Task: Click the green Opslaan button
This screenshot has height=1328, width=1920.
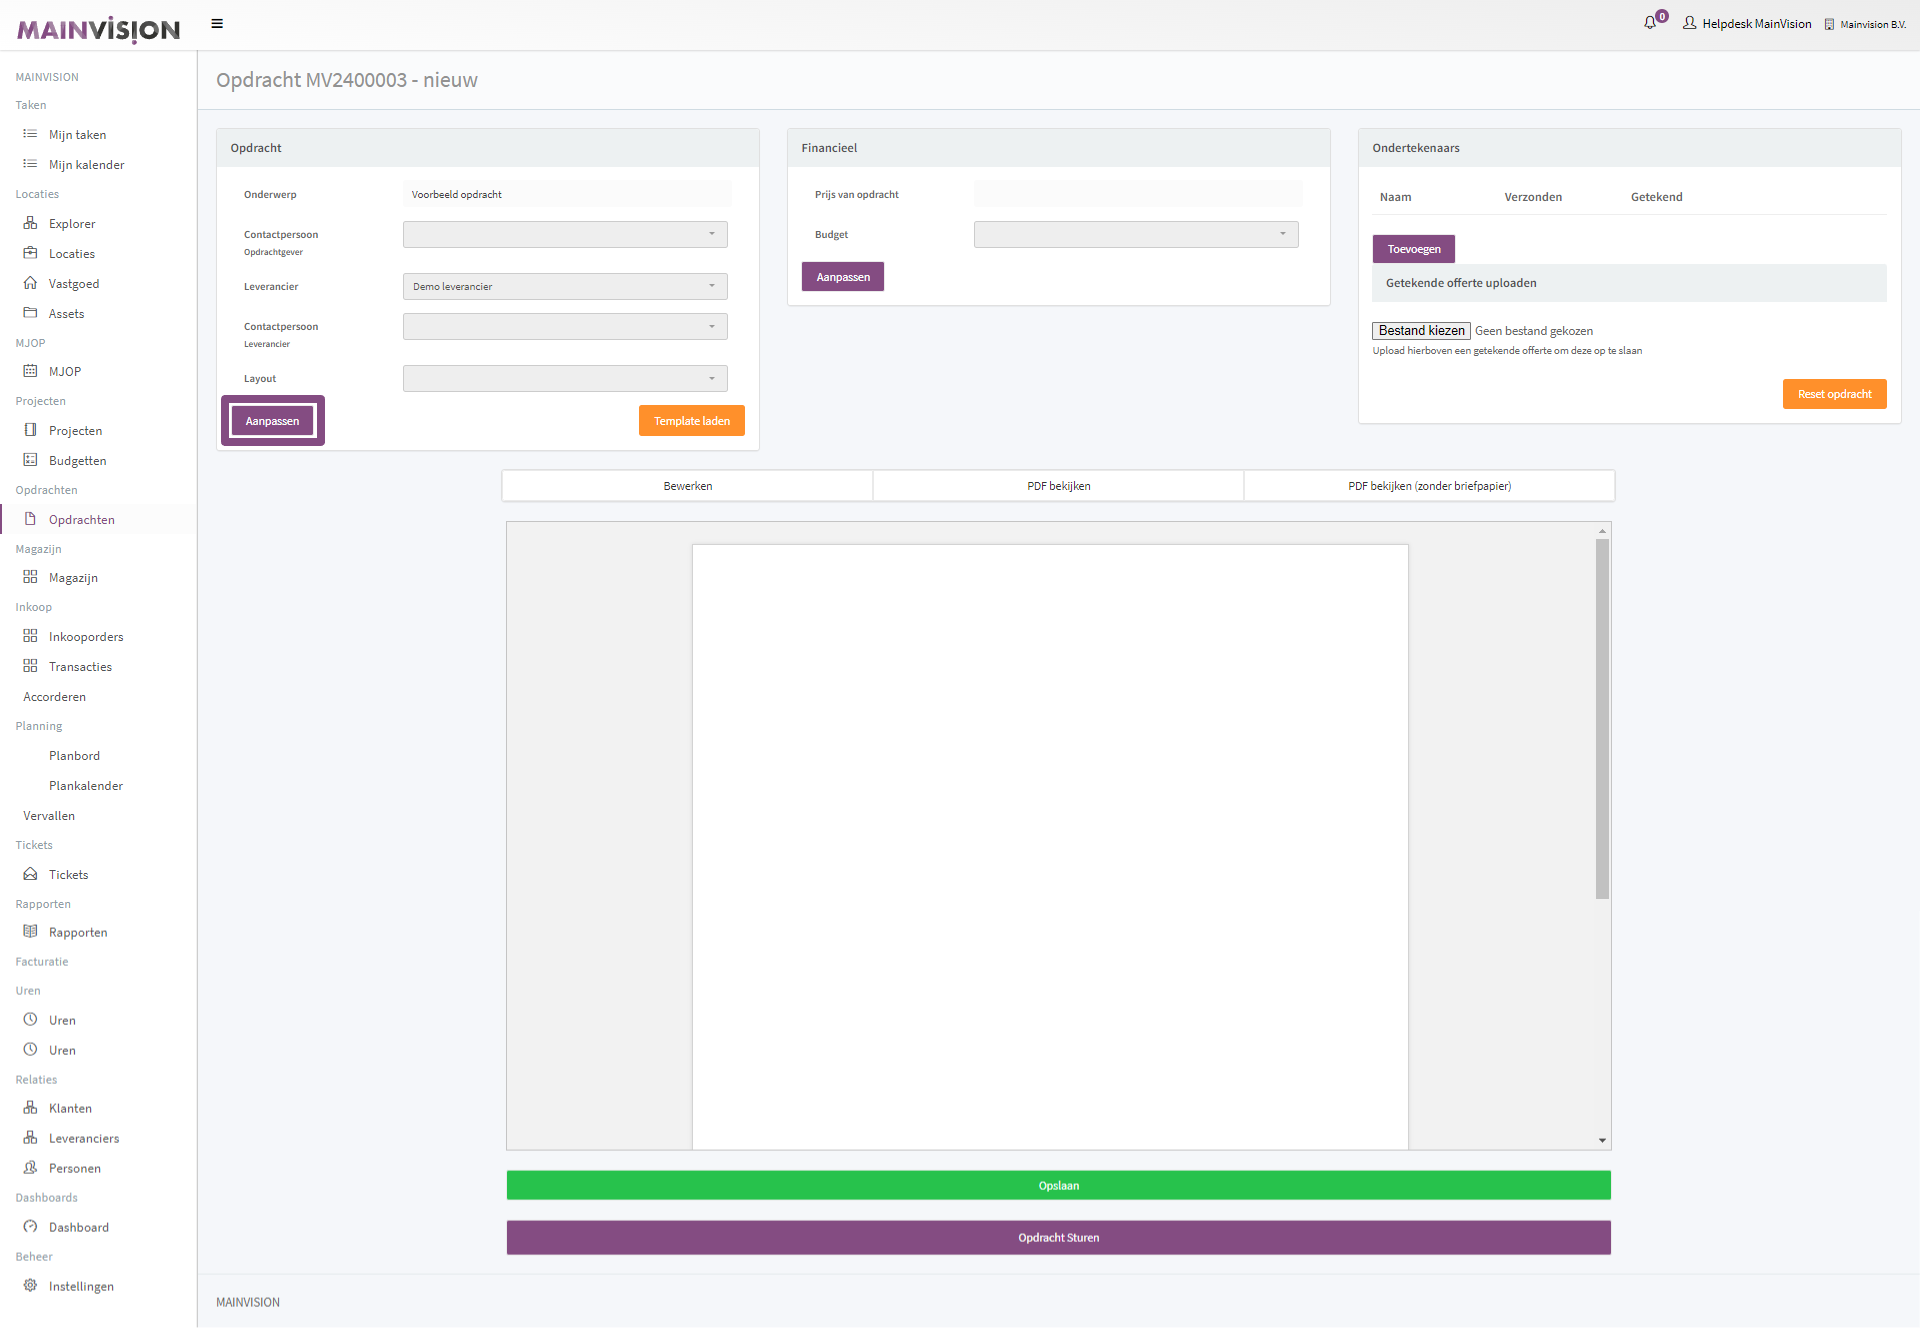Action: point(1058,1185)
